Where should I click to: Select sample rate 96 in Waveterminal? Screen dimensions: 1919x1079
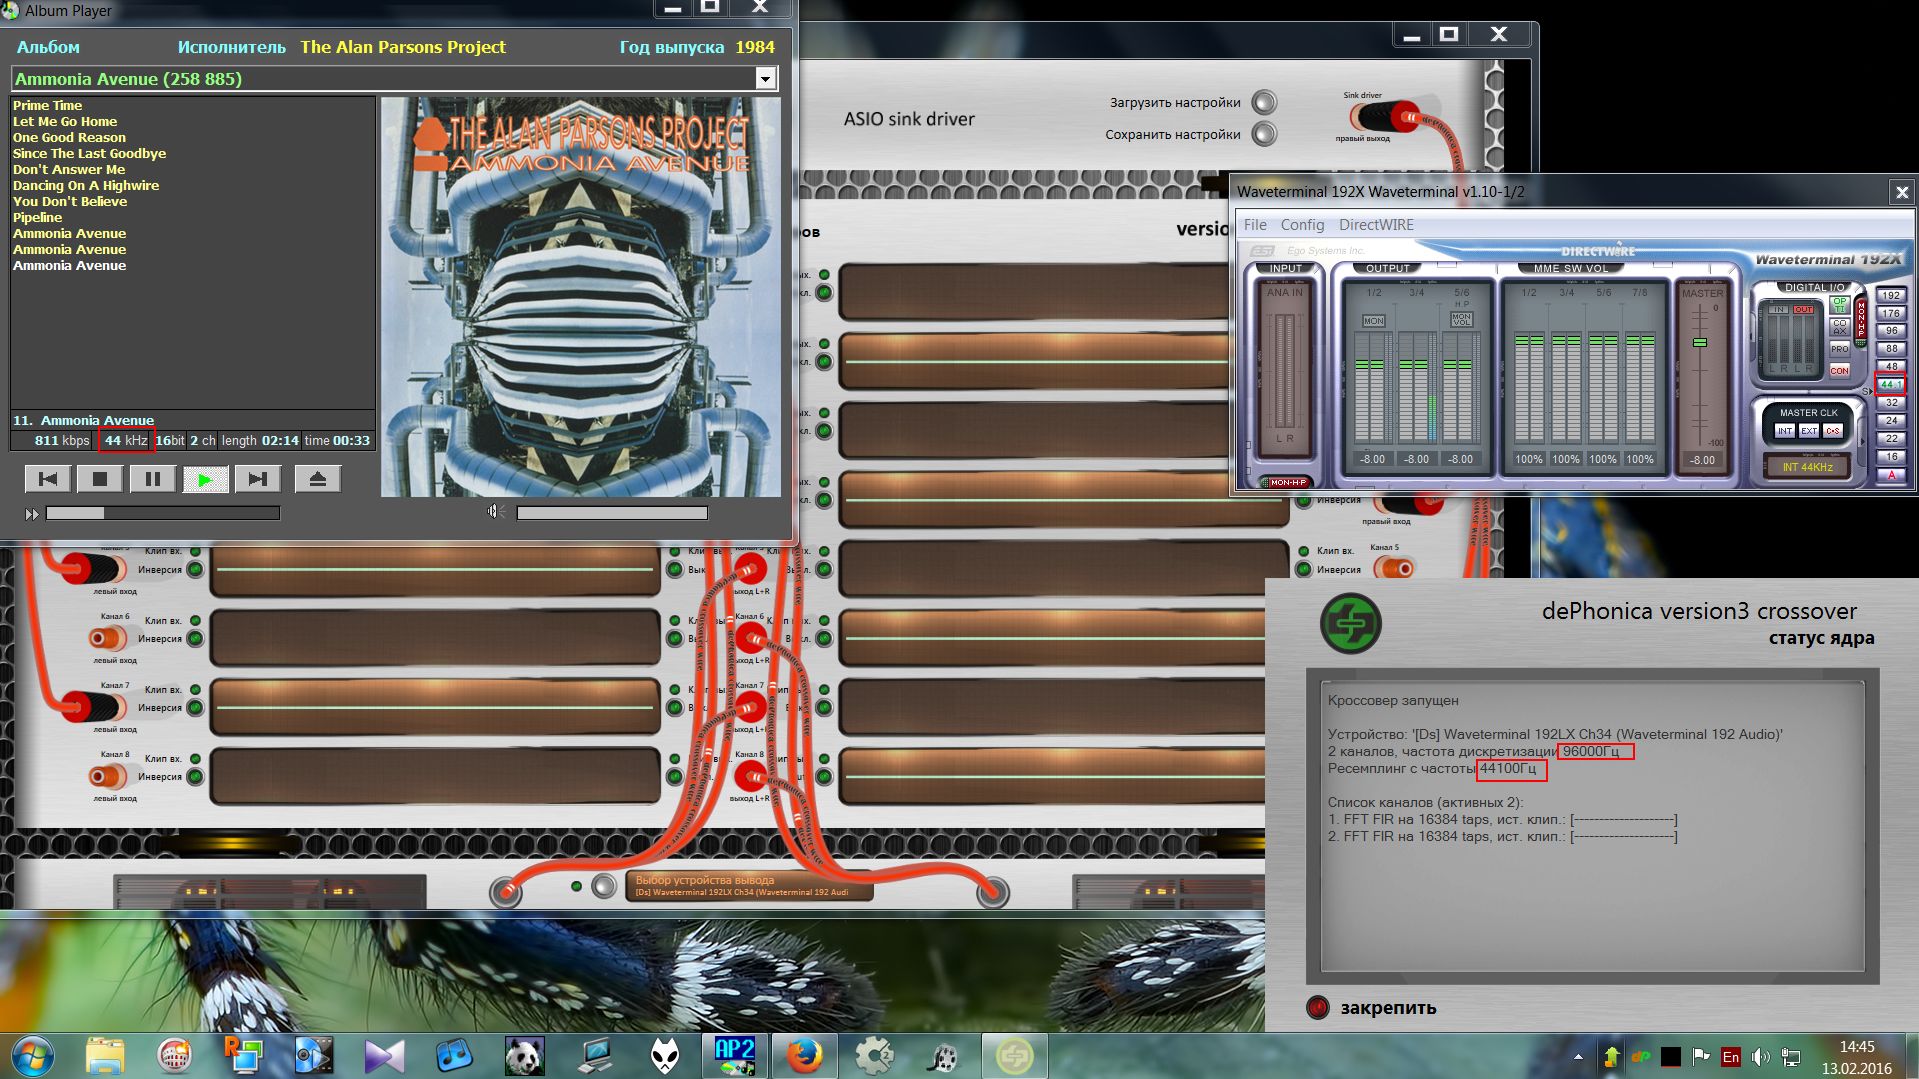coord(1890,331)
